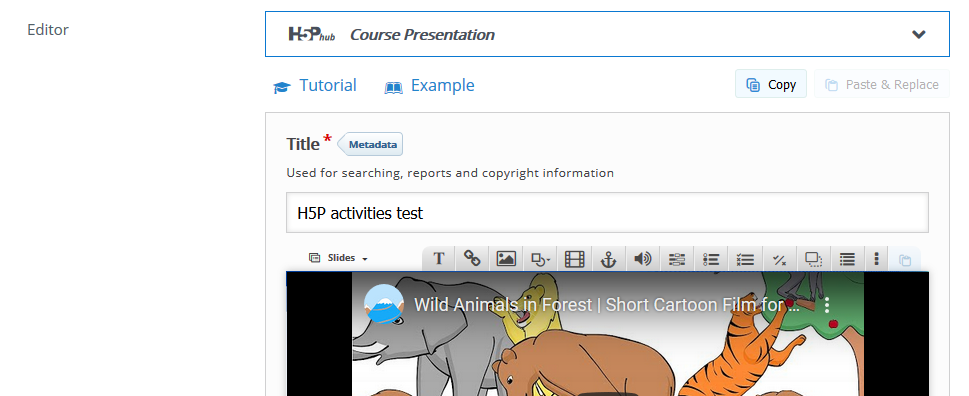
Task: Select the Text tool in slide toolbar
Action: [x=439, y=258]
